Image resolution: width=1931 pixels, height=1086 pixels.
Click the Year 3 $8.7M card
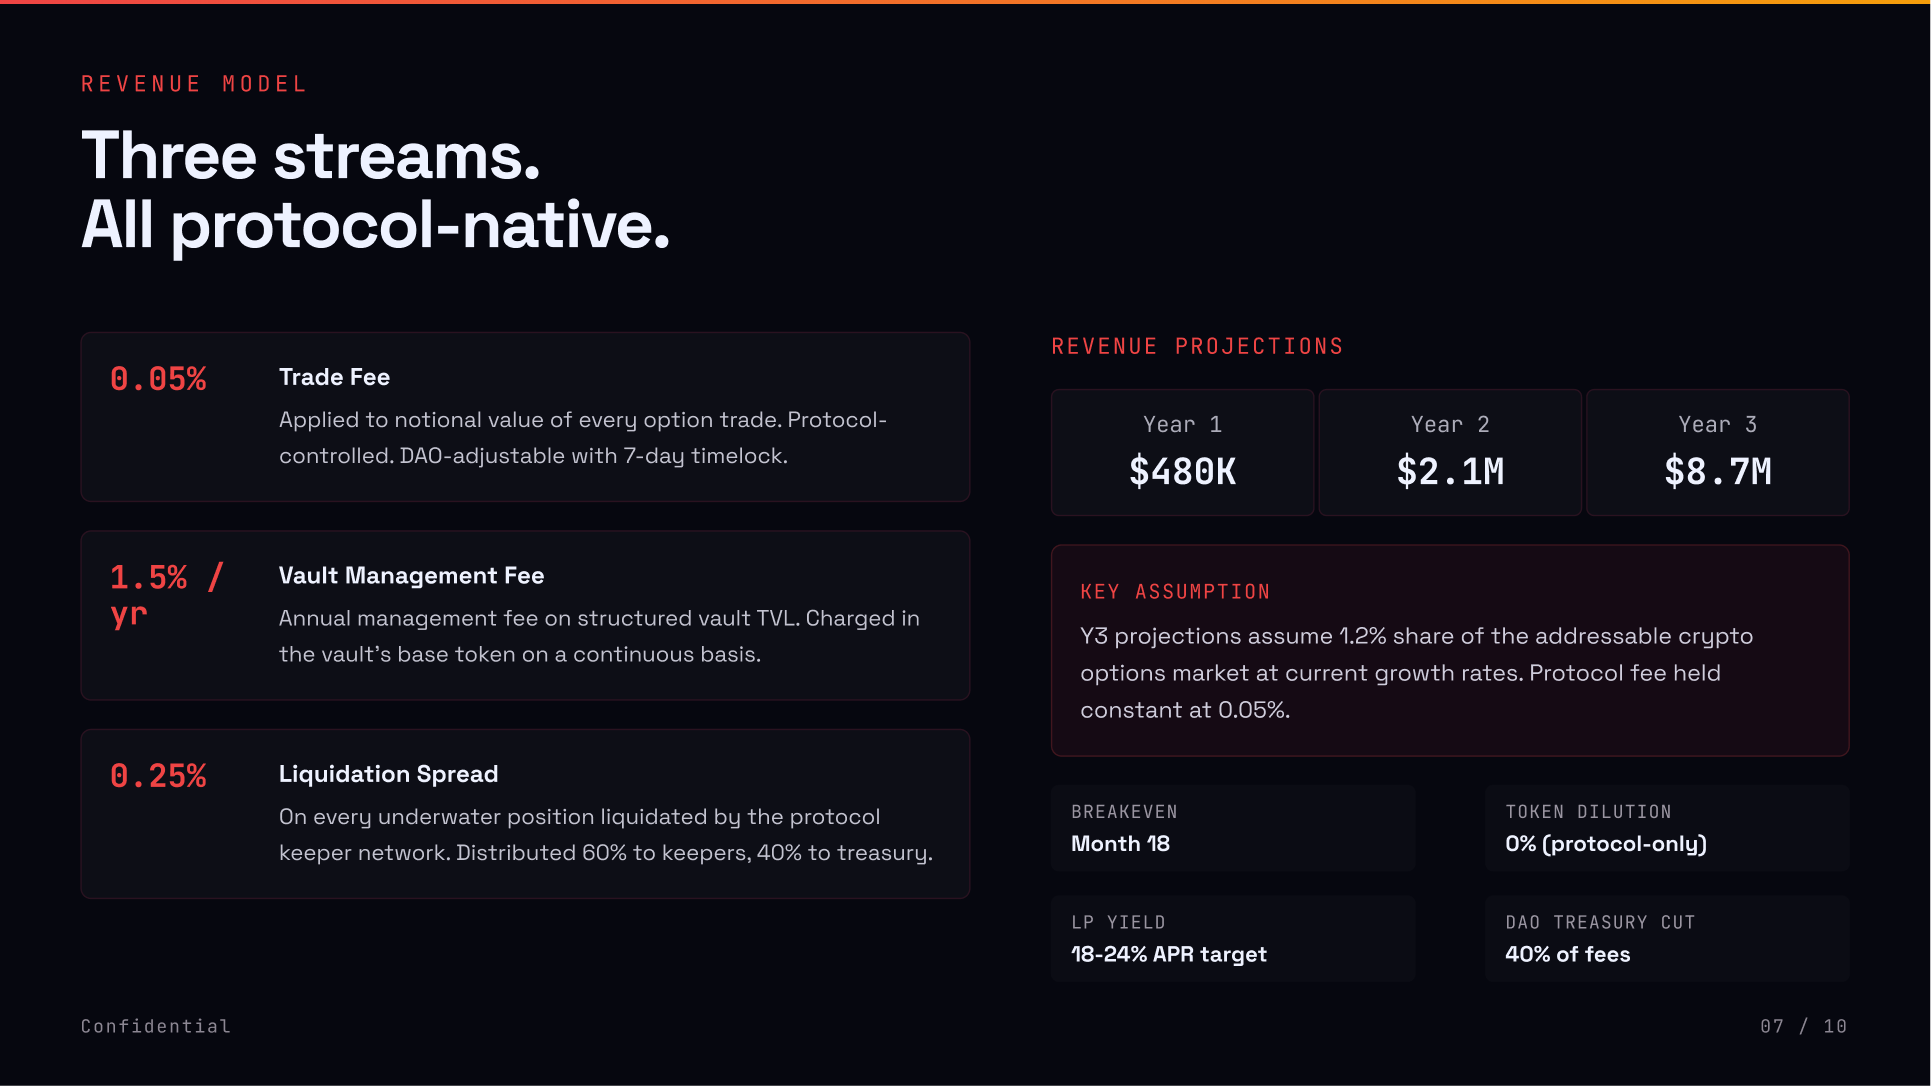click(1717, 453)
